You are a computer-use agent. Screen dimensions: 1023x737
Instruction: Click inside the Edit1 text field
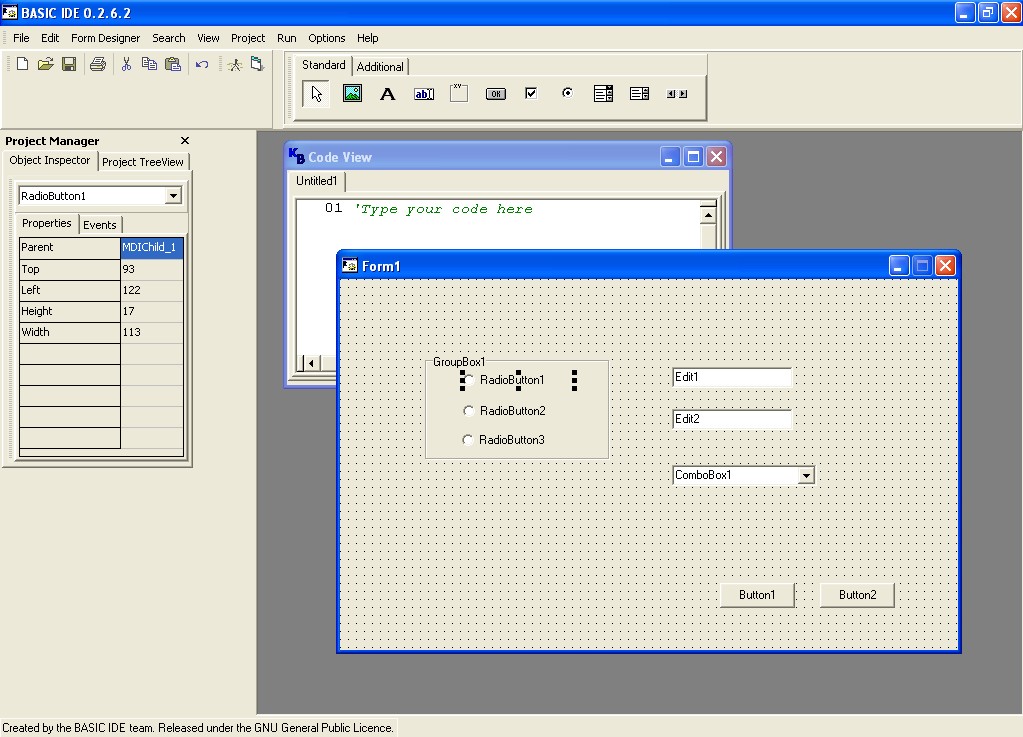(x=732, y=377)
